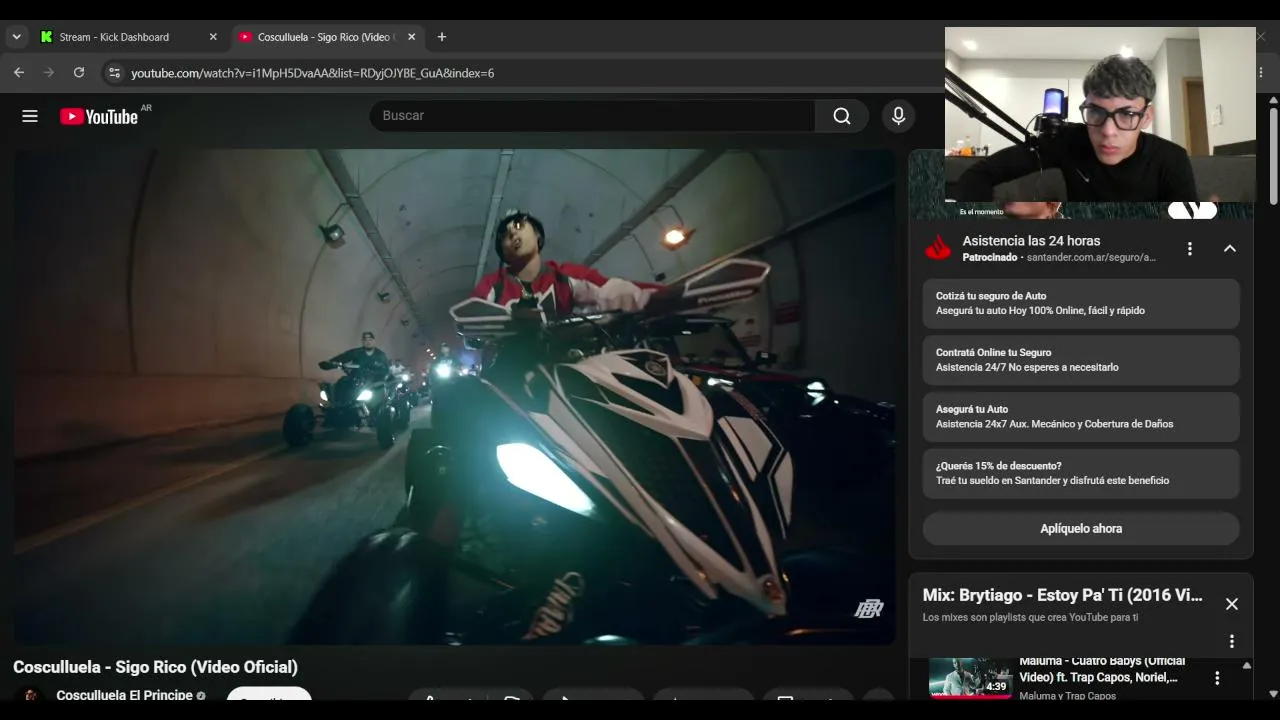Image resolution: width=1280 pixels, height=720 pixels.
Task: Open the santander.com.ar ad link
Action: coord(1091,258)
